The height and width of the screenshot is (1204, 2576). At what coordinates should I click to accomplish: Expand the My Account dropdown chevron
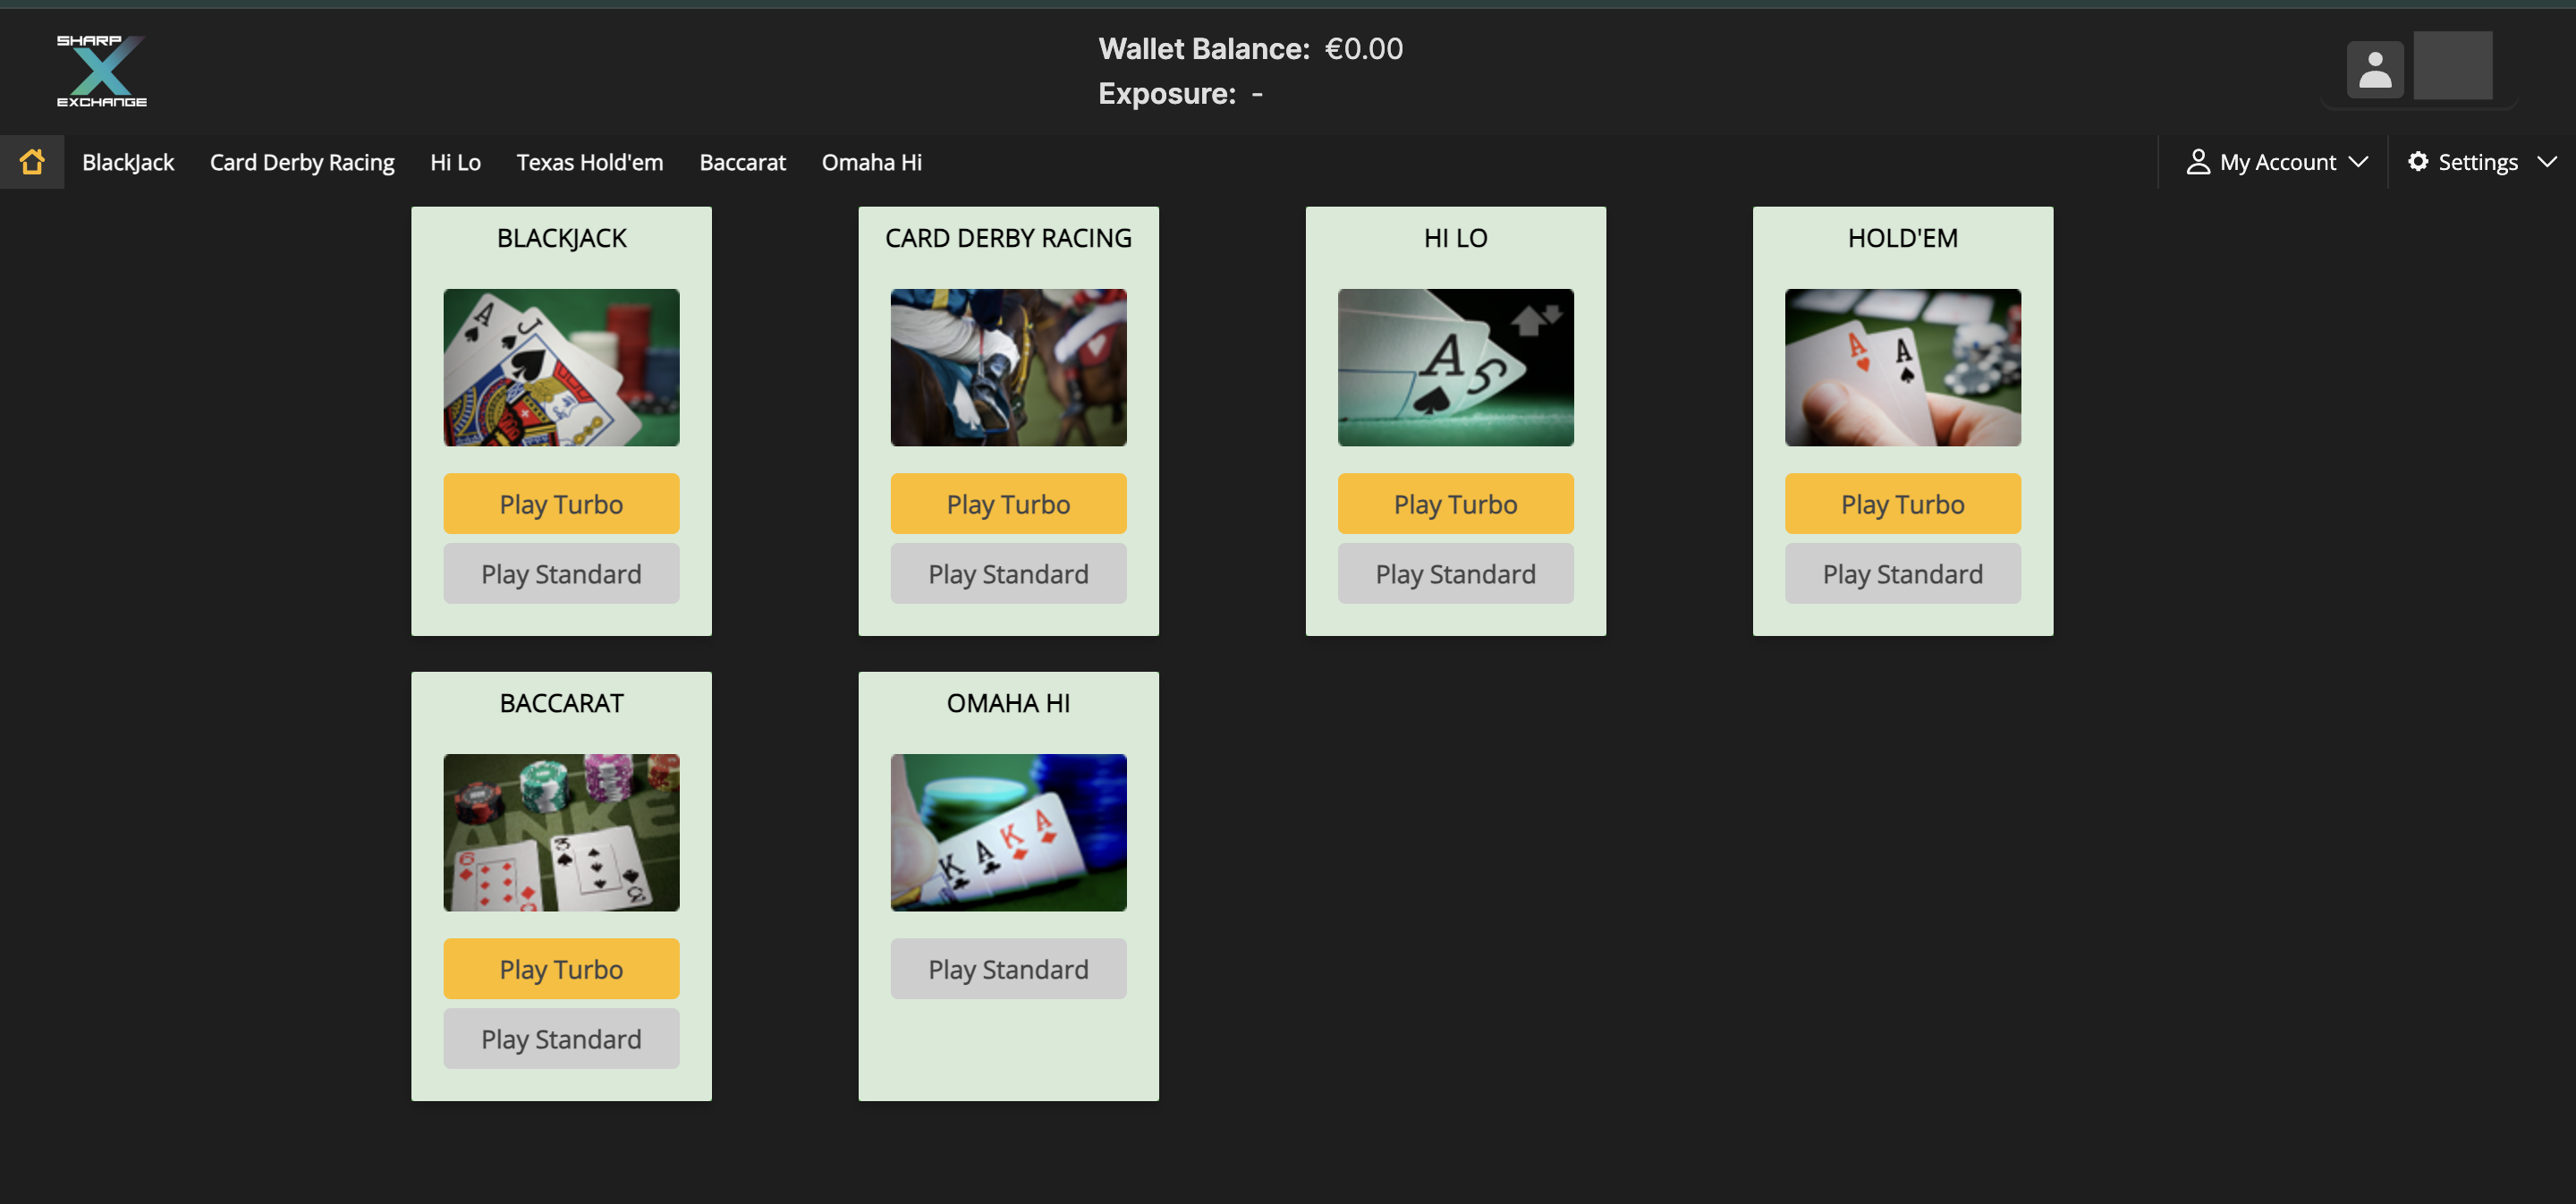(x=2358, y=162)
